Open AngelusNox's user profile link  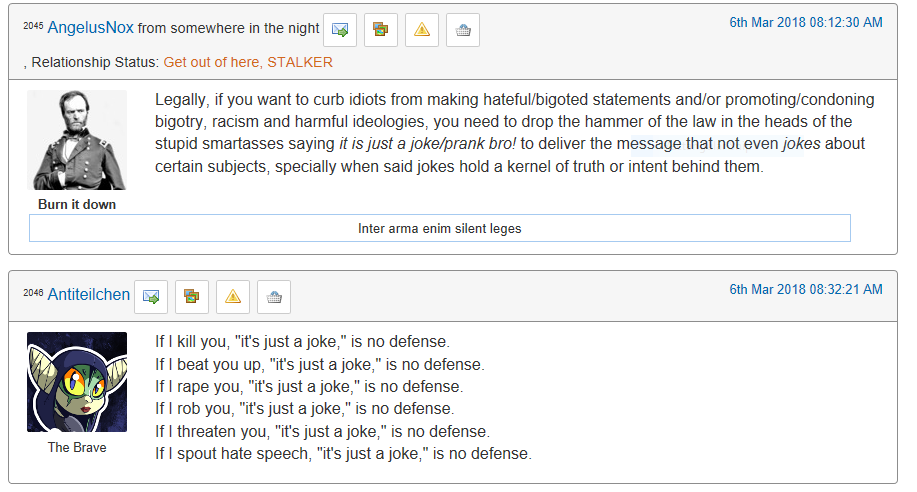(91, 27)
